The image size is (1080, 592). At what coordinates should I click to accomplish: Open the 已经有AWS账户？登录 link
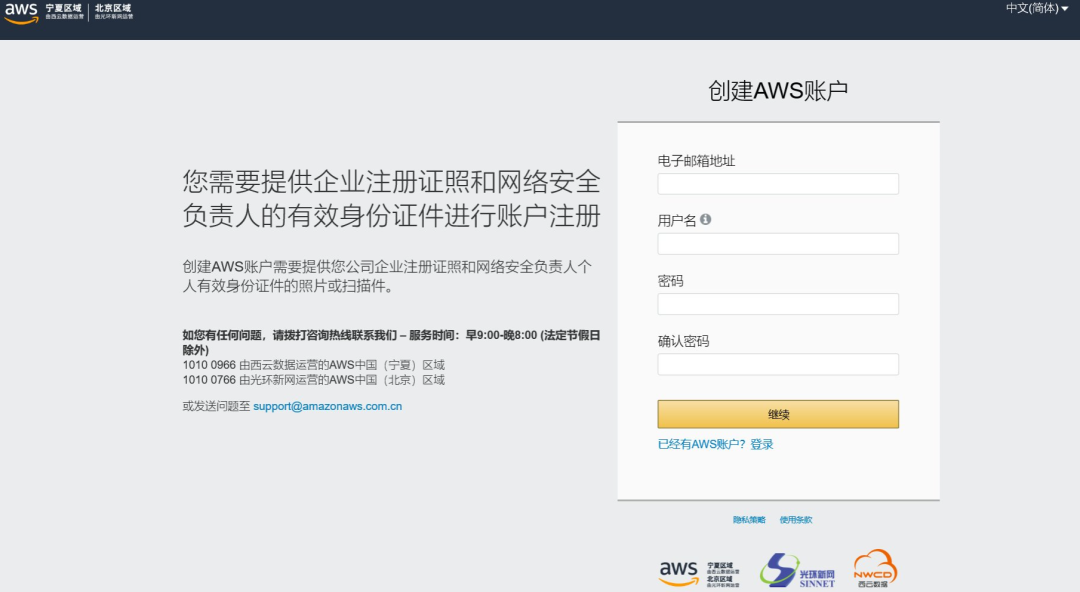(715, 445)
